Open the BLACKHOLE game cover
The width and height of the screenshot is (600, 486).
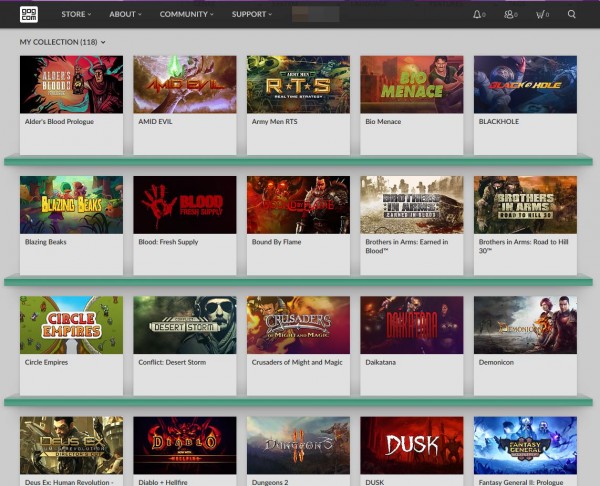coord(525,85)
